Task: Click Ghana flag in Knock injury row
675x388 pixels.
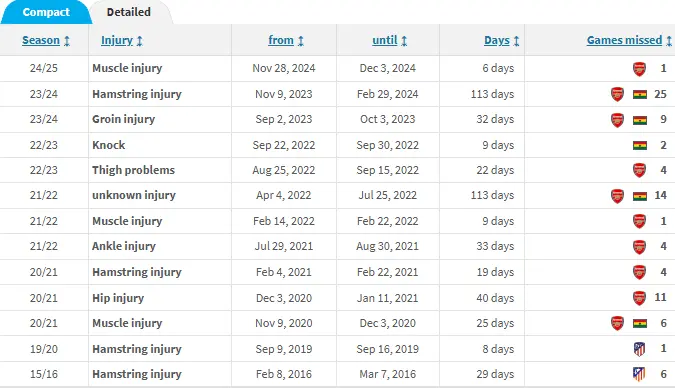Action: [640, 146]
